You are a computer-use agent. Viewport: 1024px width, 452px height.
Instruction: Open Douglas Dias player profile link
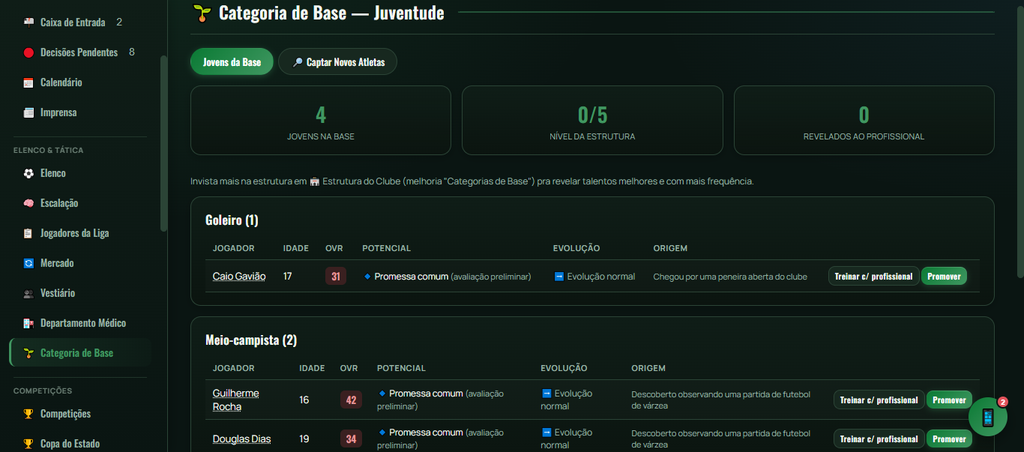point(242,439)
